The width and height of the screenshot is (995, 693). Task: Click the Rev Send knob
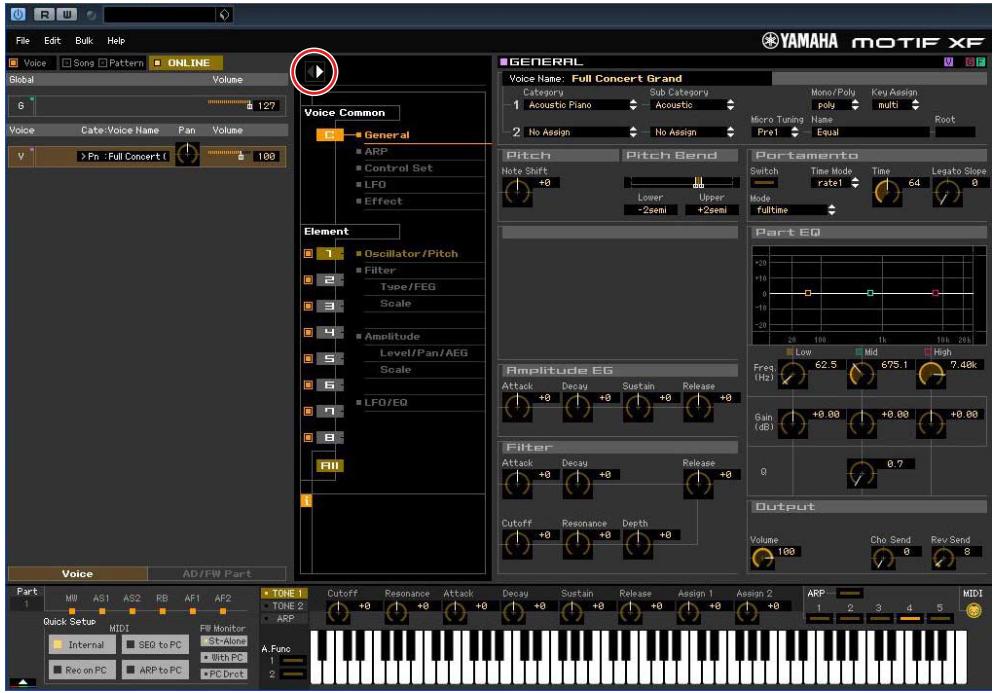(x=943, y=558)
